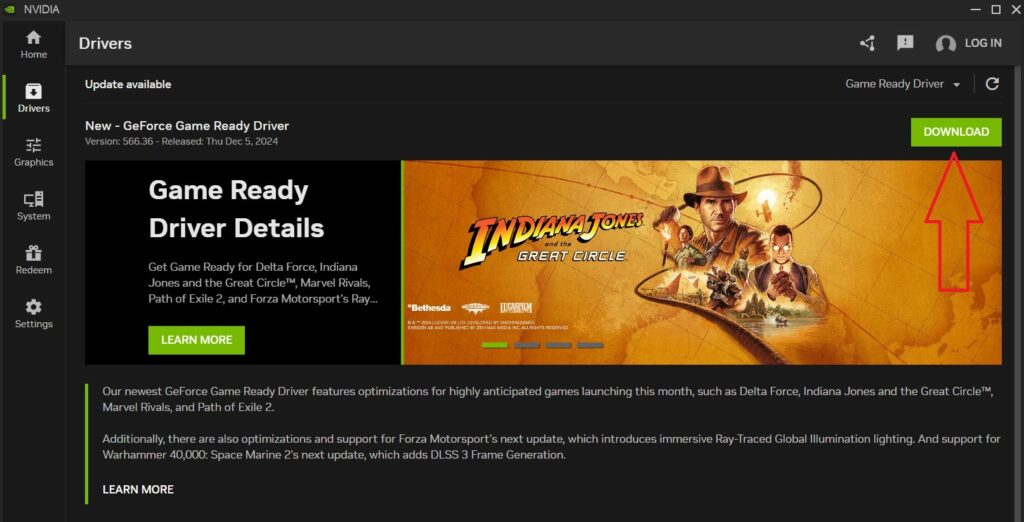
Task: Maximize the NVIDIA app window
Action: tap(995, 9)
